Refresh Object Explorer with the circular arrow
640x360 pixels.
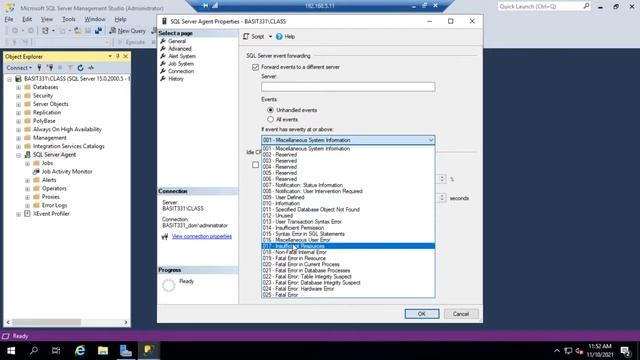pyautogui.click(x=80, y=68)
